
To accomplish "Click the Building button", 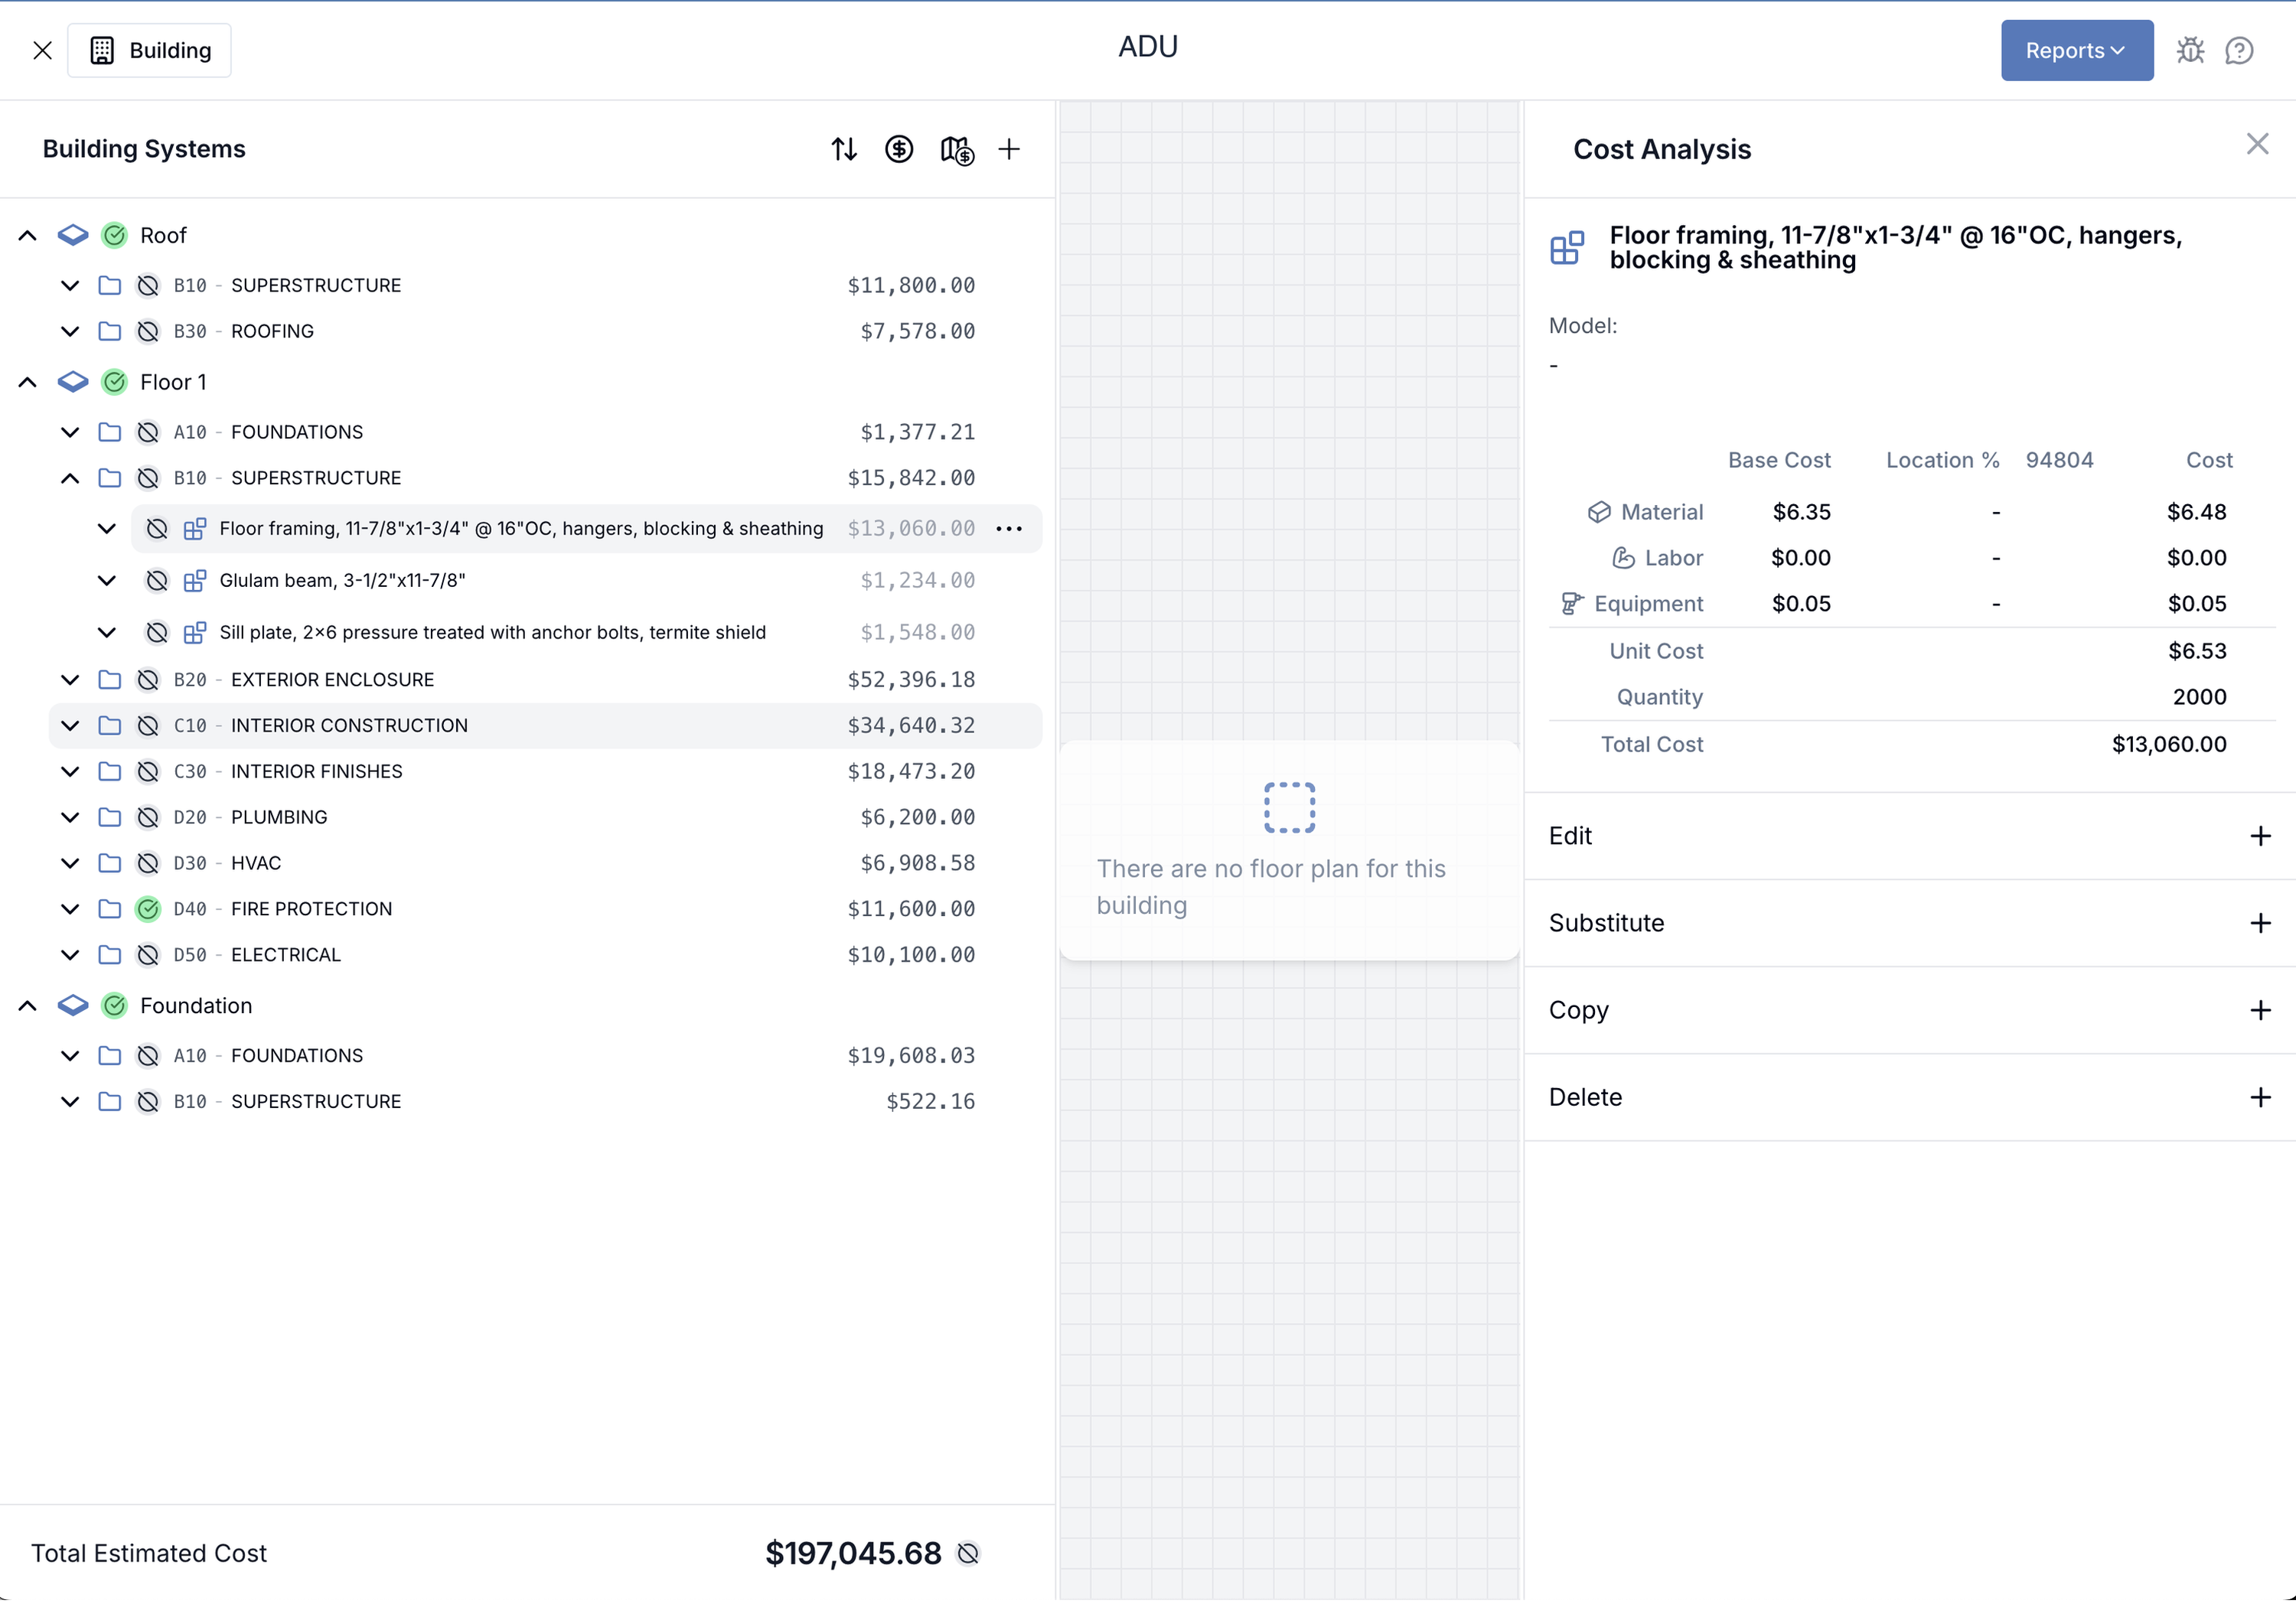I will pos(150,50).
